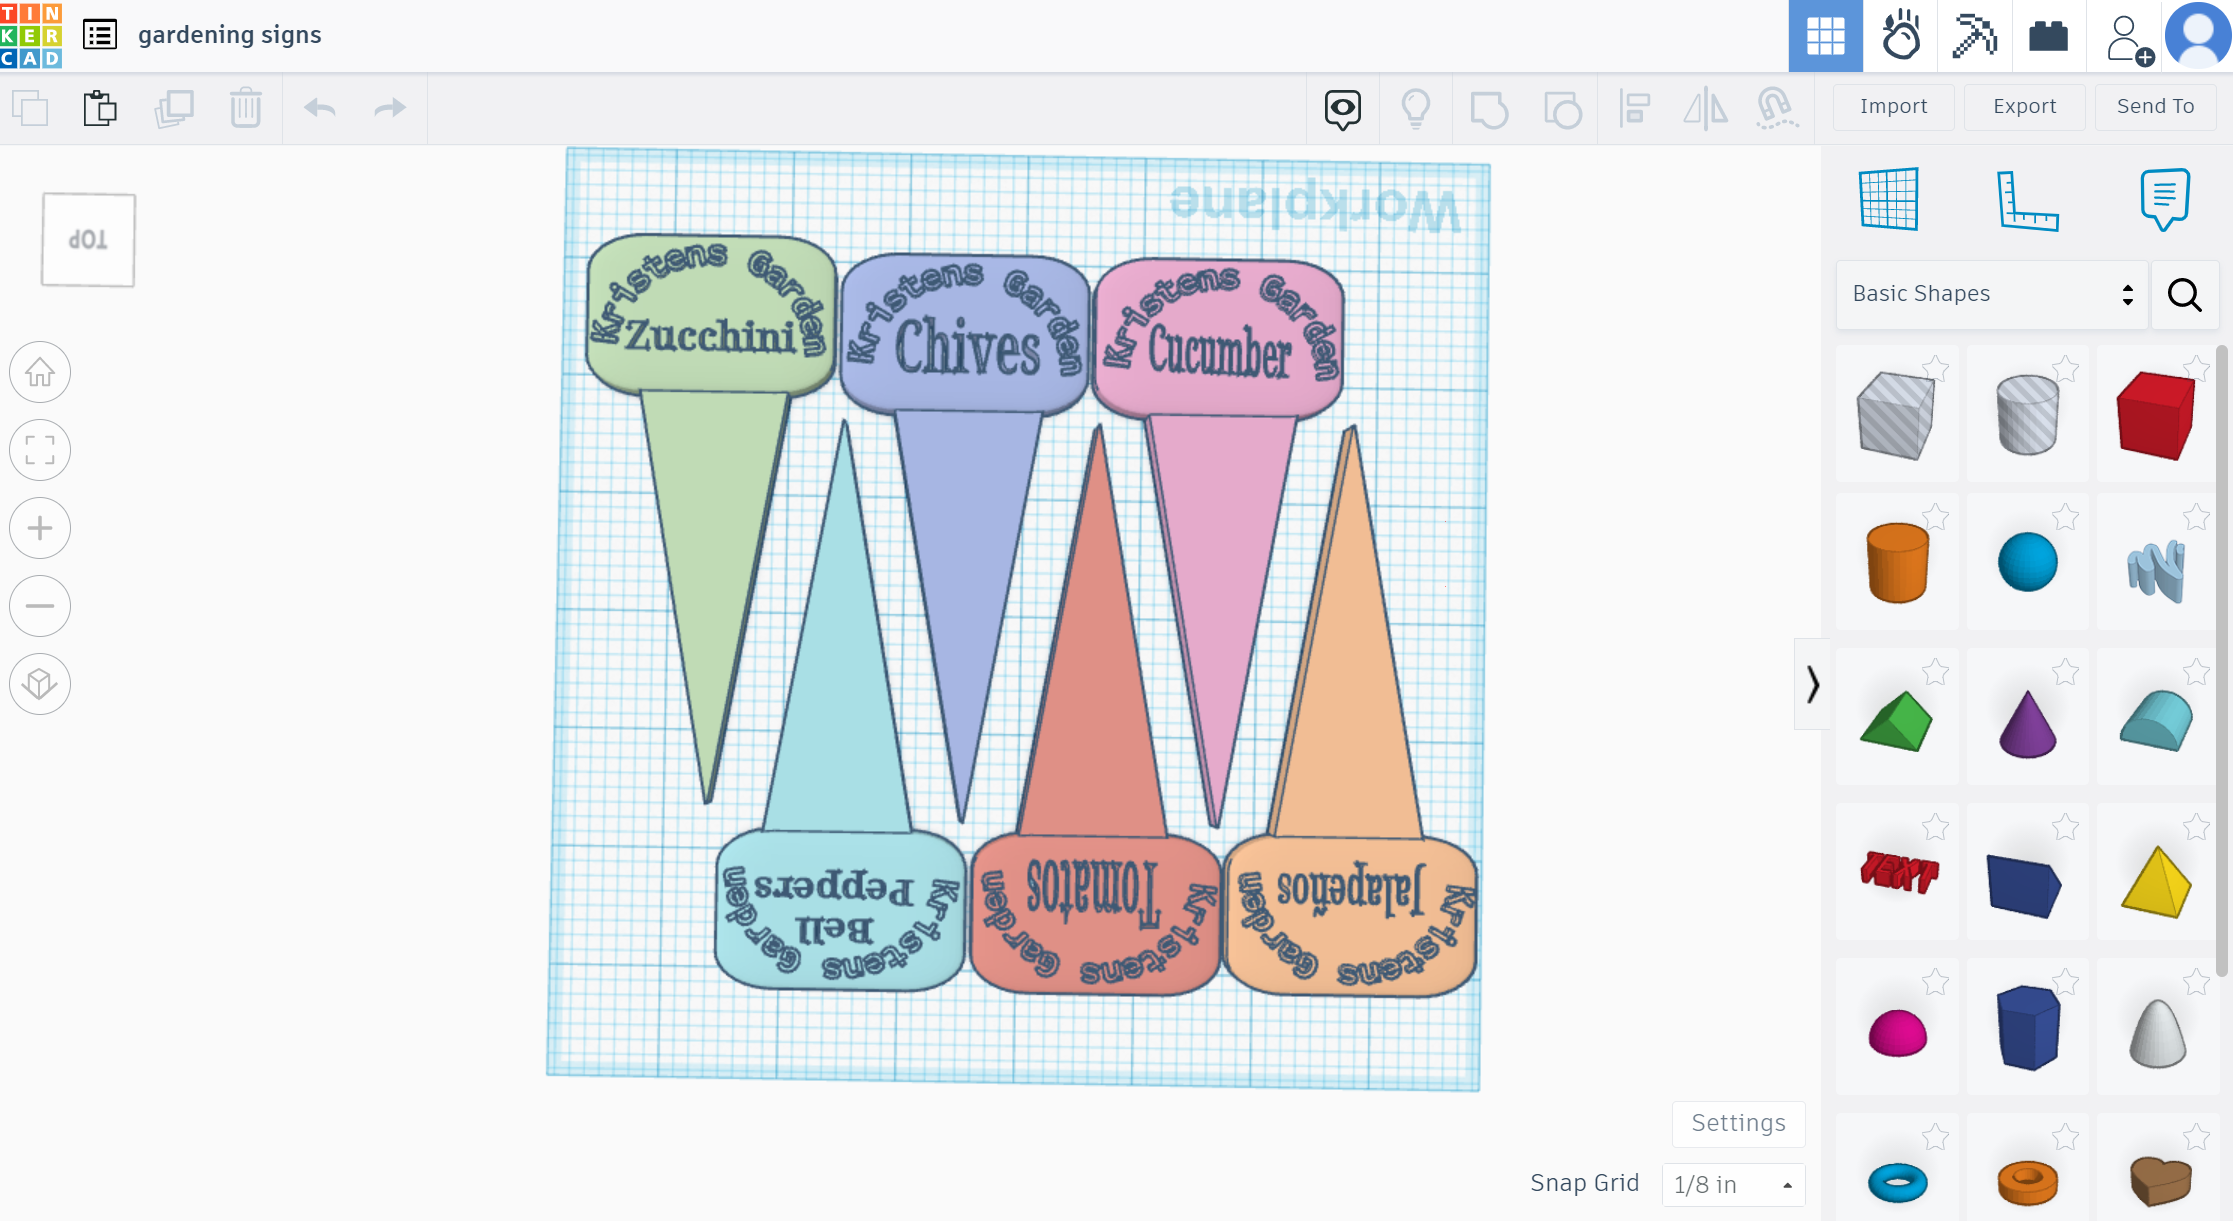Click Fit all in view icon
The image size is (2233, 1221).
40,450
